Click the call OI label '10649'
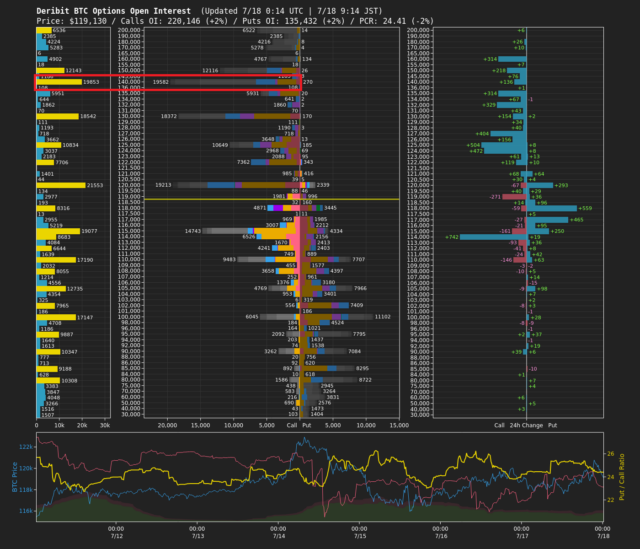 tap(220, 145)
